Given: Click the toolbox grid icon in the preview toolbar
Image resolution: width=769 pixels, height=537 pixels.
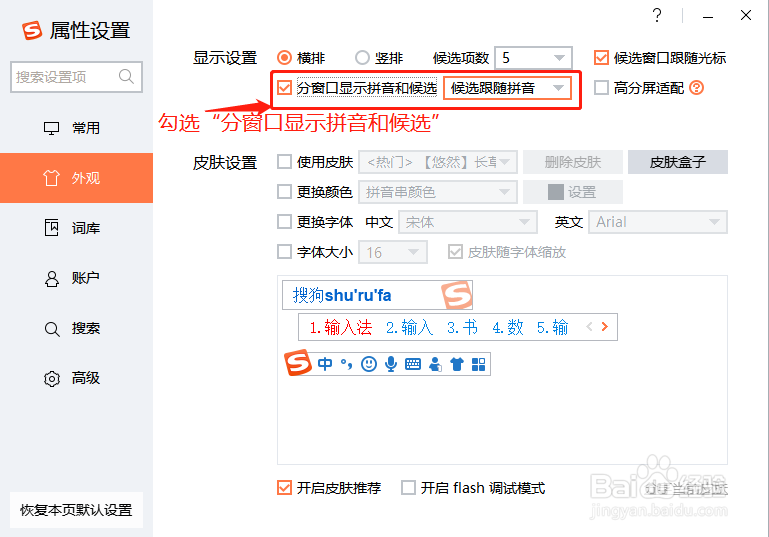Looking at the screenshot, I should click(x=478, y=364).
